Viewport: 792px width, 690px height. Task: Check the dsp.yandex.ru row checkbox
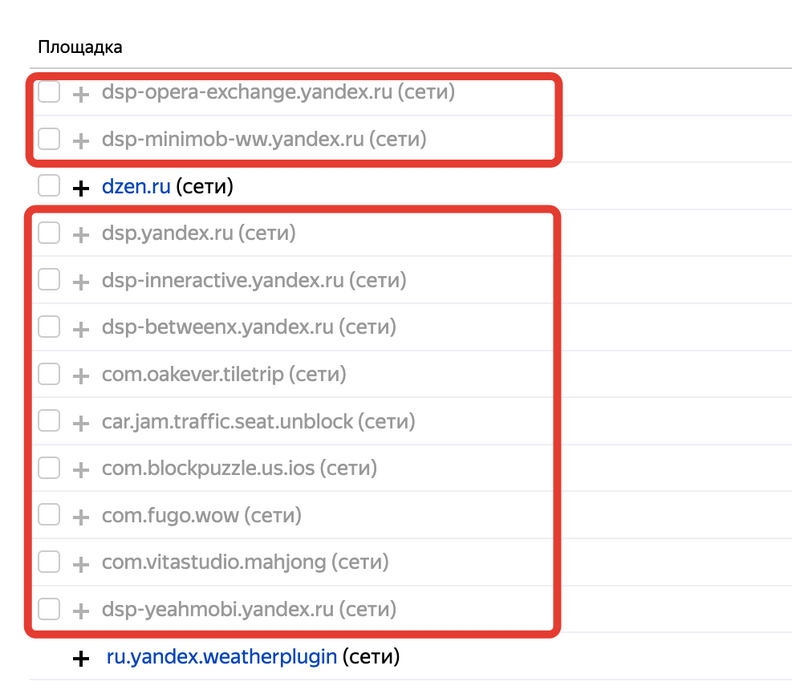49,233
